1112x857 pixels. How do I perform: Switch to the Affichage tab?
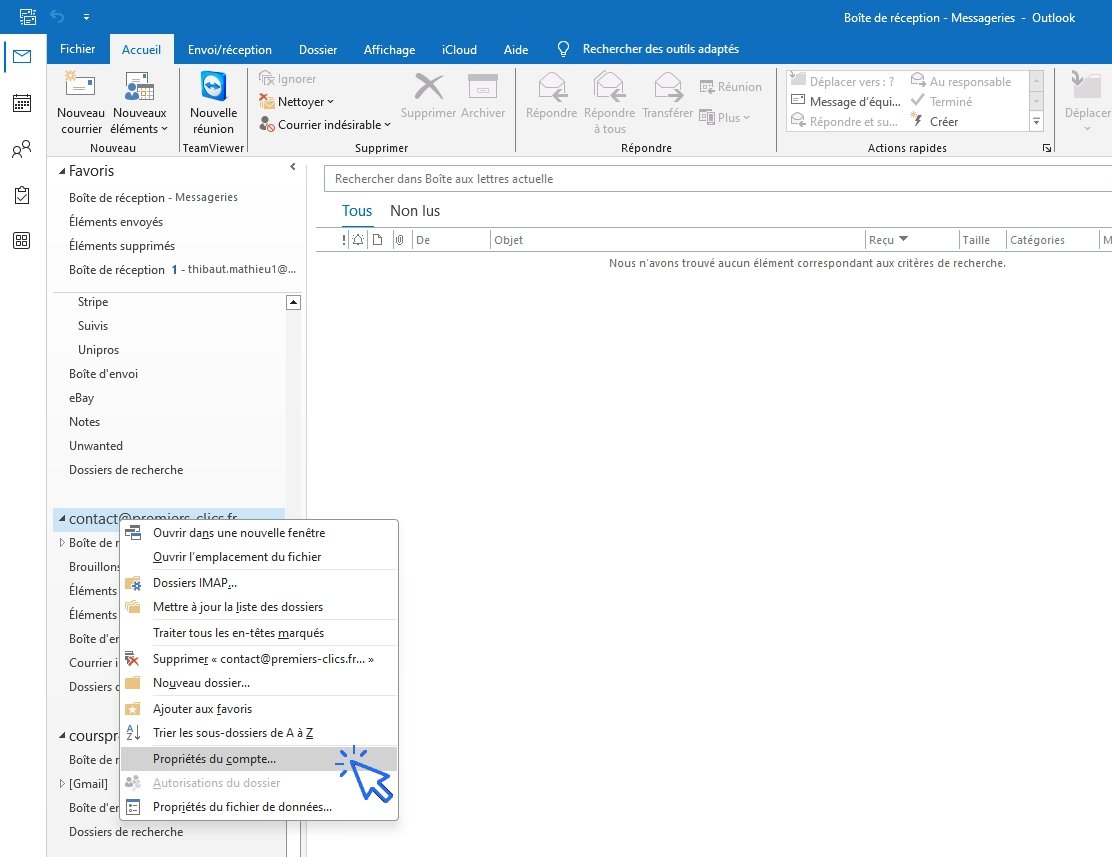click(x=389, y=50)
